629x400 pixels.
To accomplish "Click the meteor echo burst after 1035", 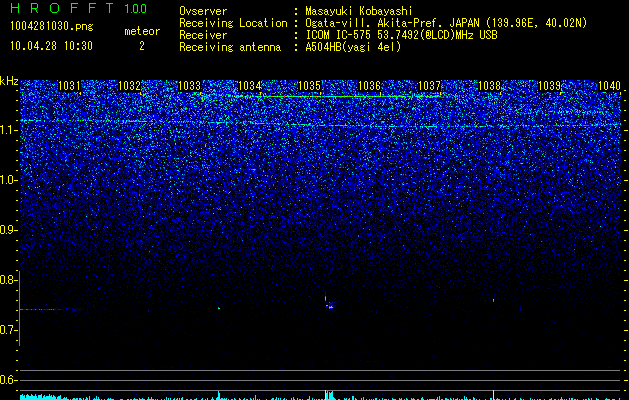I will (329, 302).
